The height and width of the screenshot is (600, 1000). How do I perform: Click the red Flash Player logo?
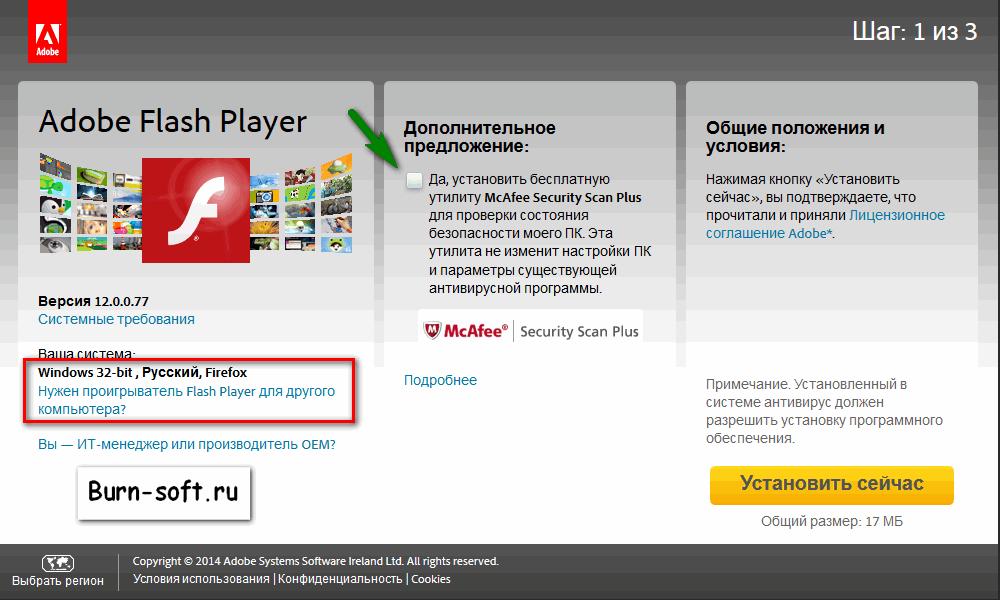click(x=196, y=210)
